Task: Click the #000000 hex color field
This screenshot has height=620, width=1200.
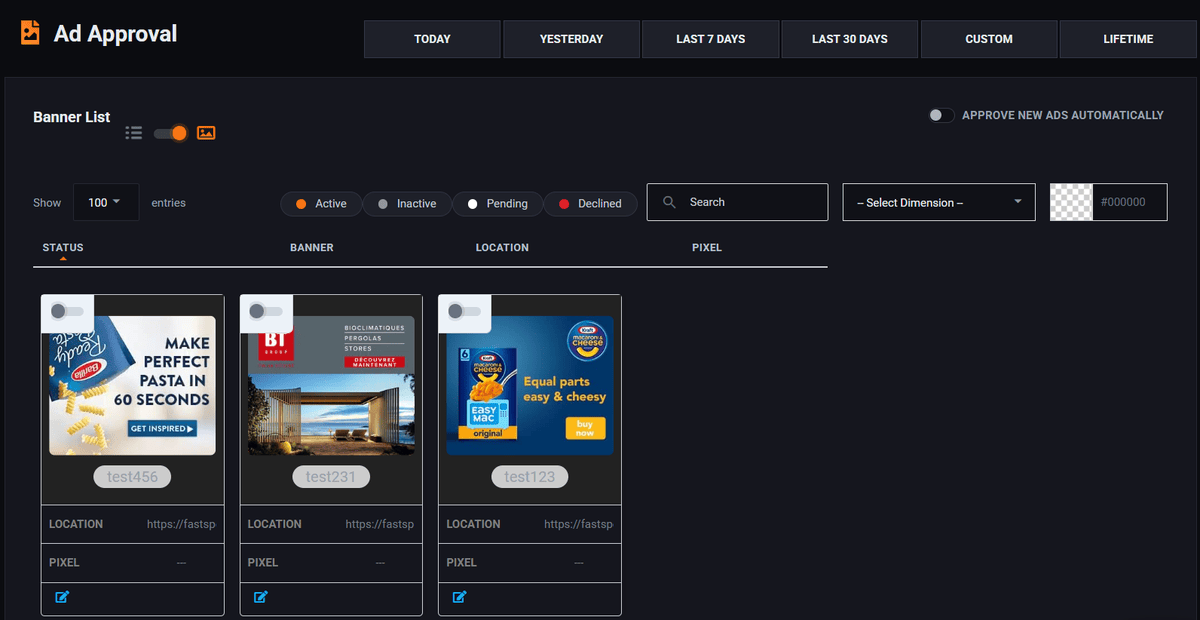Action: tap(1130, 202)
